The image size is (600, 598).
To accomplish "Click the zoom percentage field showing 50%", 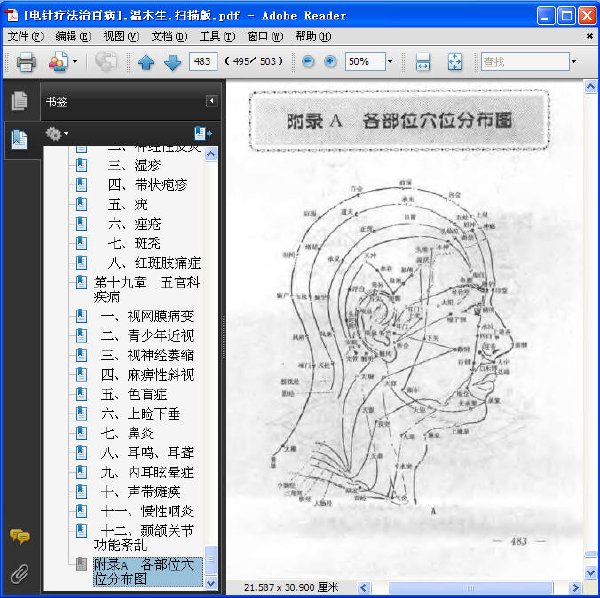I will pos(365,62).
